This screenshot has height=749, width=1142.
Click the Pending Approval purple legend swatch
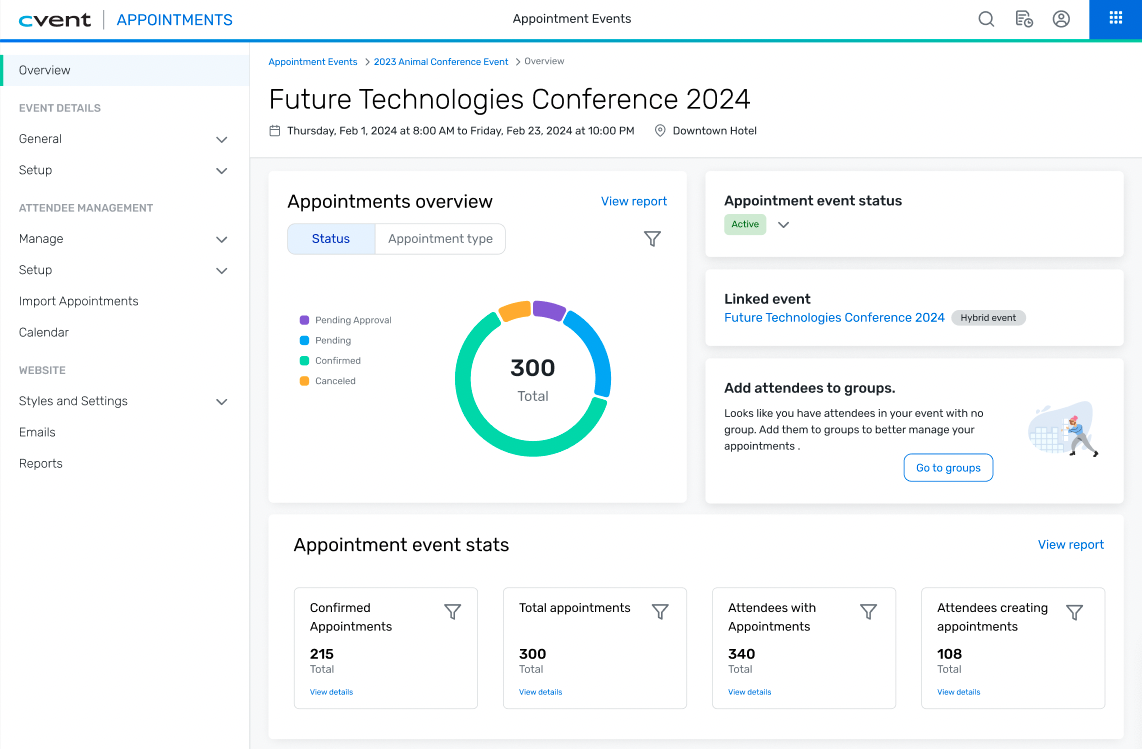(304, 320)
